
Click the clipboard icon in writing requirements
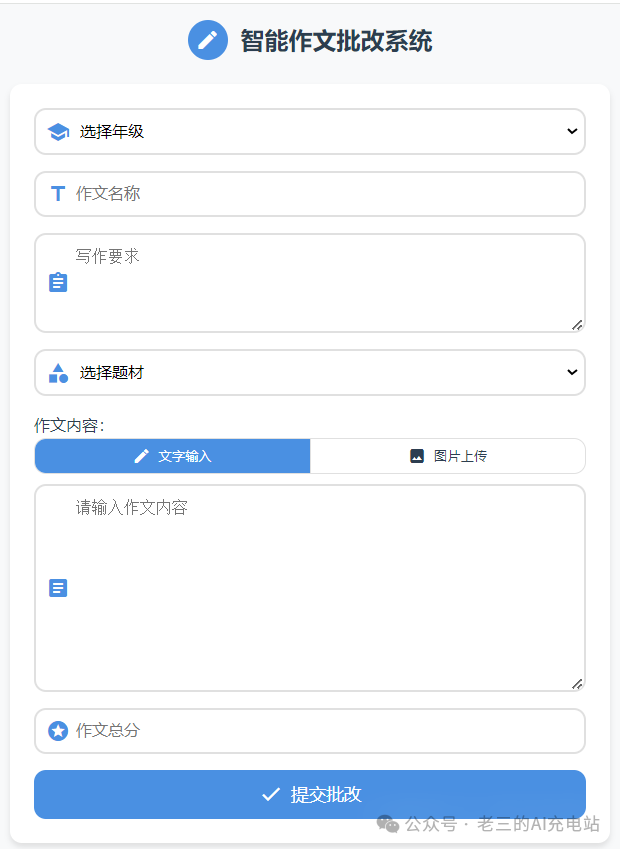coord(58,283)
